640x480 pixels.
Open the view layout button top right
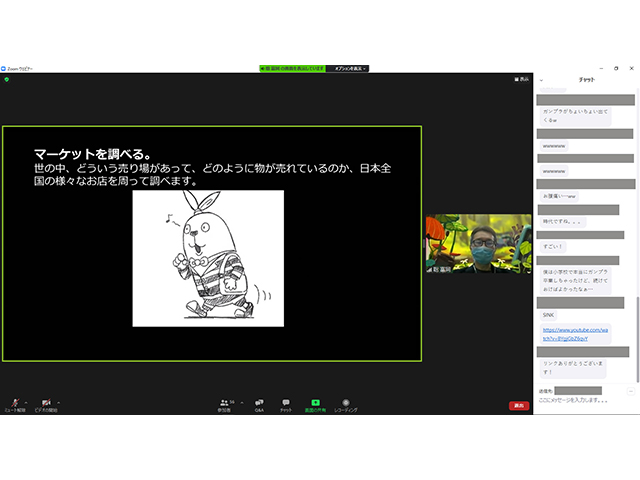pos(522,79)
